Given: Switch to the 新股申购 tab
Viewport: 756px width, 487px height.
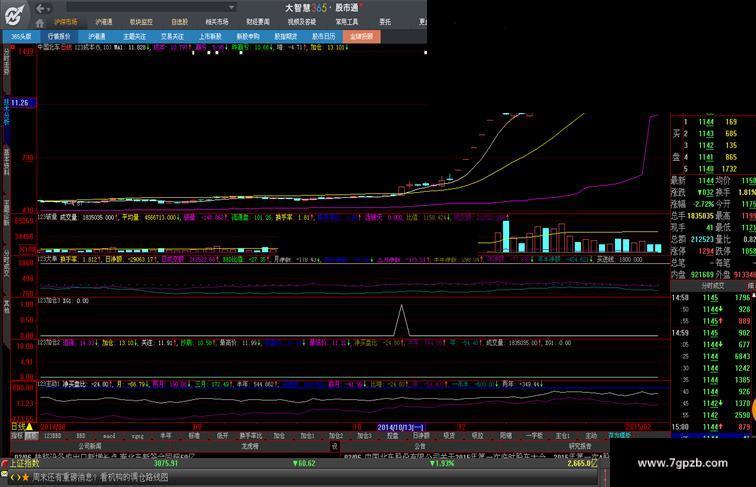Looking at the screenshot, I should pos(248,37).
